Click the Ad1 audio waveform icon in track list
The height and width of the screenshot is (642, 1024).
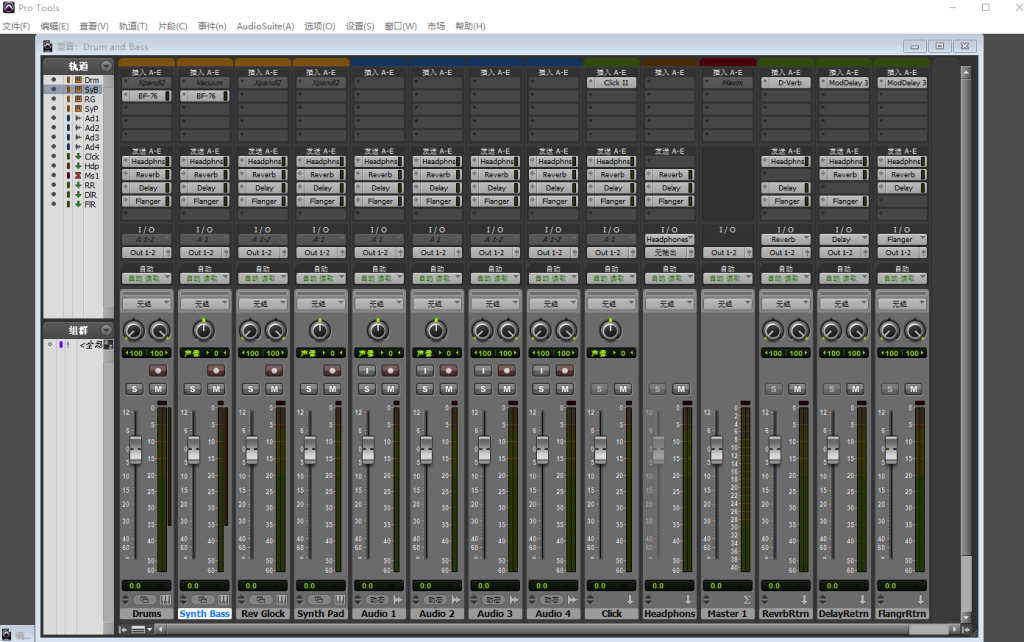pos(78,118)
